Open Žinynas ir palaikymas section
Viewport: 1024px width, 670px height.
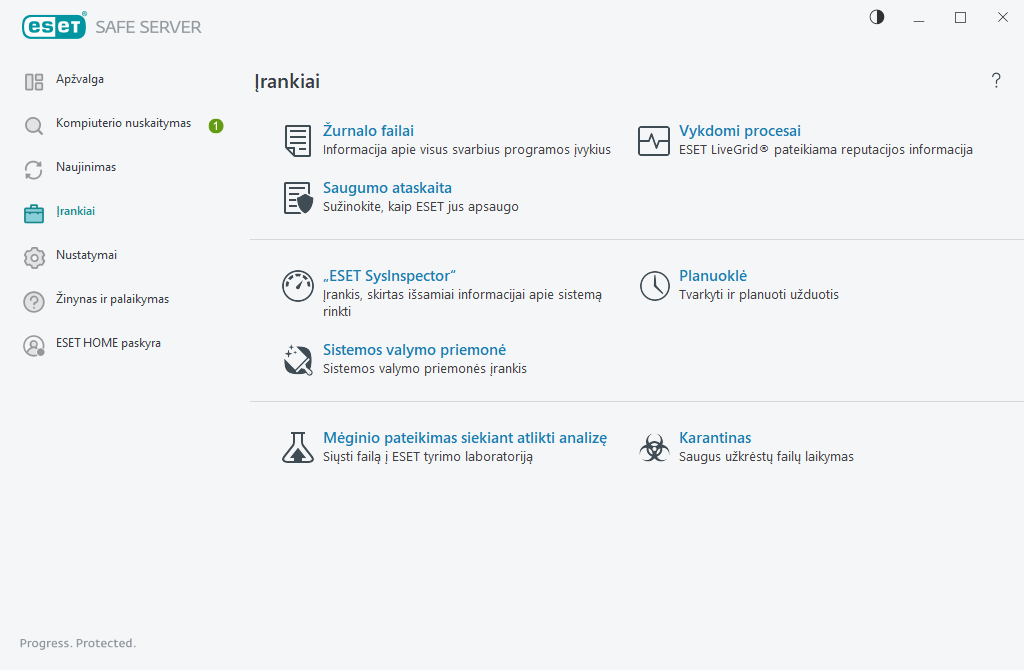112,299
